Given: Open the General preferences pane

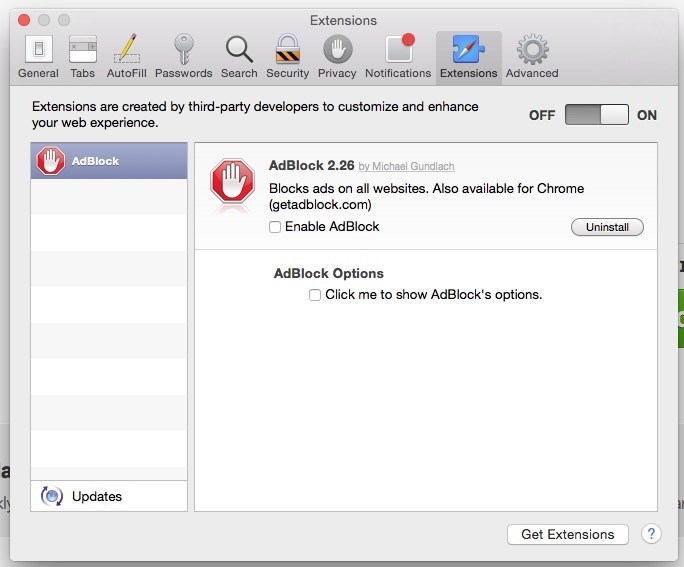Looking at the screenshot, I should [38, 57].
